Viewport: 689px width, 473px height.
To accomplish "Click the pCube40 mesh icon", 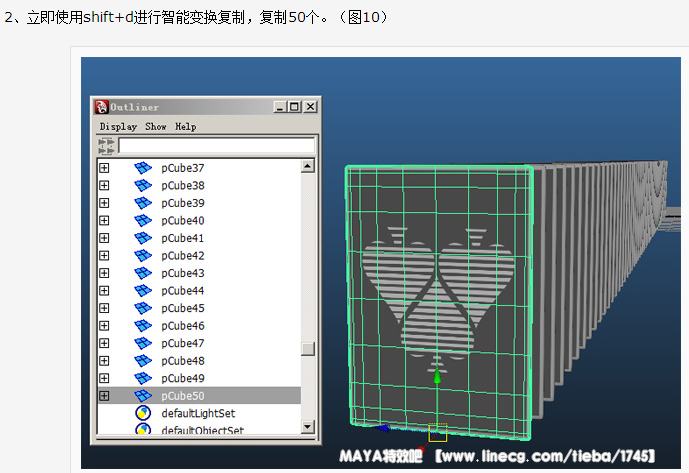I will 143,221.
